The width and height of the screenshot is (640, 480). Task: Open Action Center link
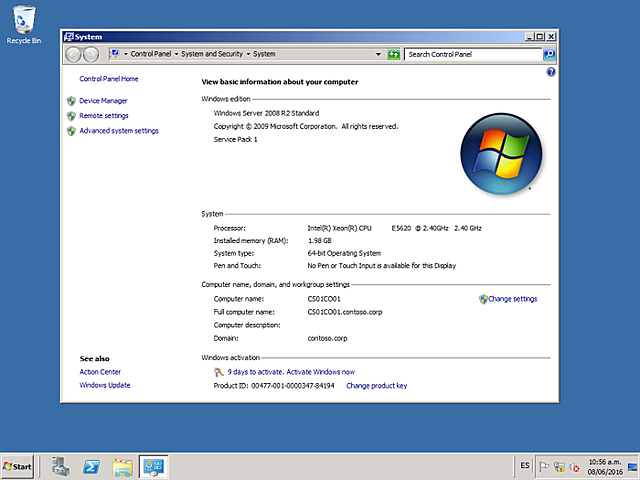(100, 372)
